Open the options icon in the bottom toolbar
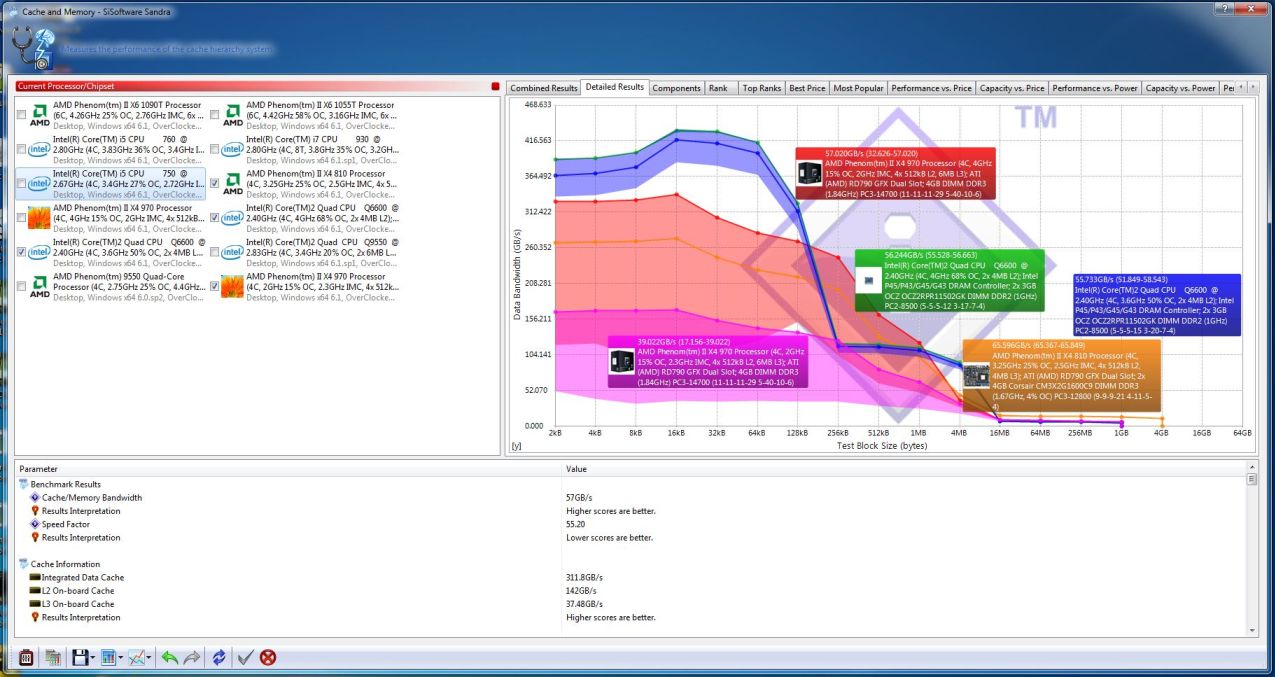The height and width of the screenshot is (677, 1275). coord(27,657)
